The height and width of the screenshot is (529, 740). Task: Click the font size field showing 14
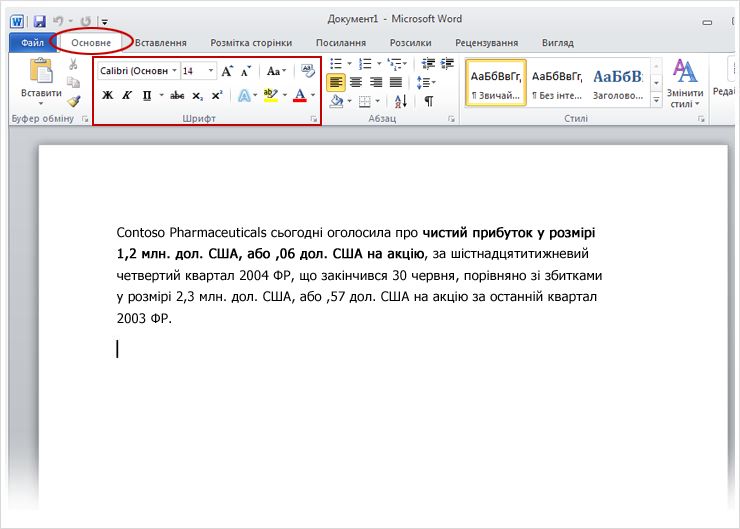(x=193, y=71)
